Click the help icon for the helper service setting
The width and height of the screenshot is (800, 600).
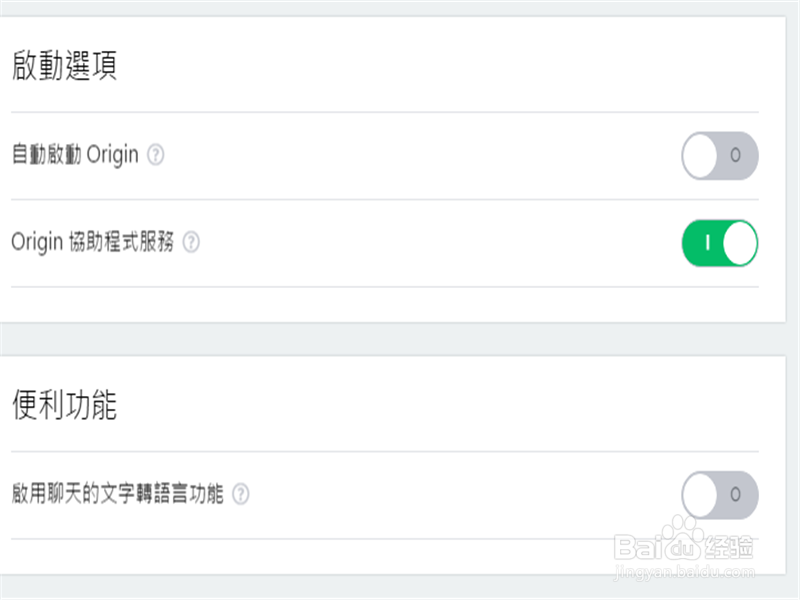pyautogui.click(x=190, y=242)
